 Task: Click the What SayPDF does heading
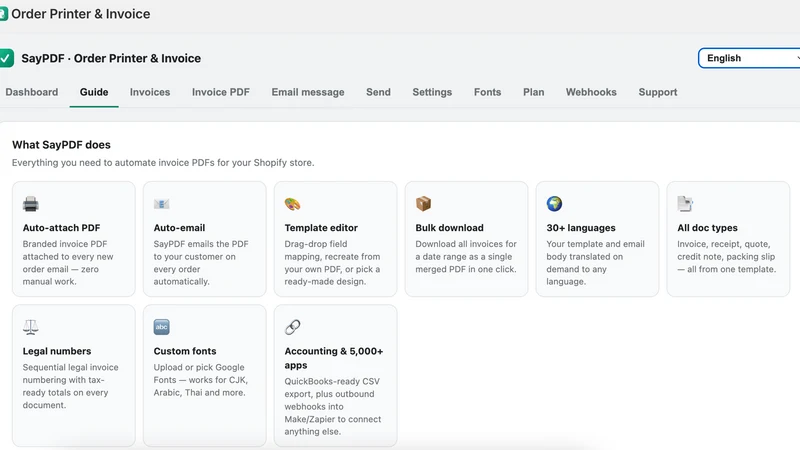61,145
